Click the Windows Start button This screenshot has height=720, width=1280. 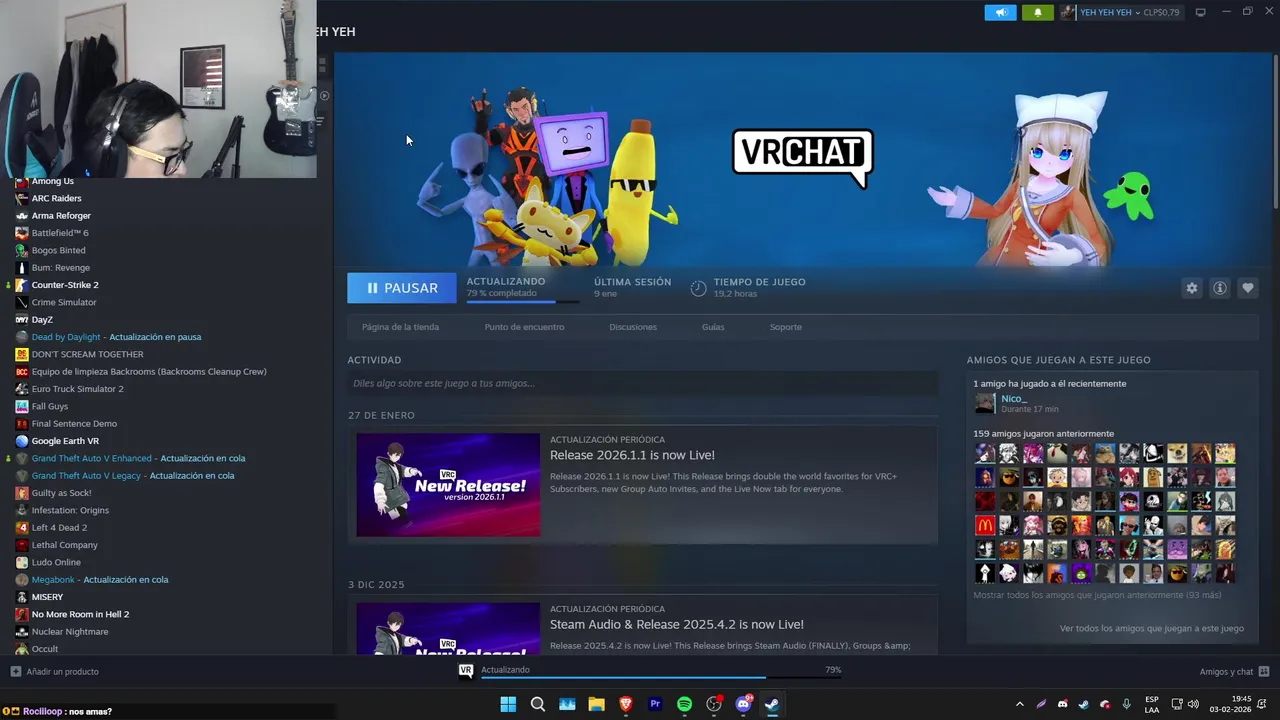pyautogui.click(x=508, y=704)
